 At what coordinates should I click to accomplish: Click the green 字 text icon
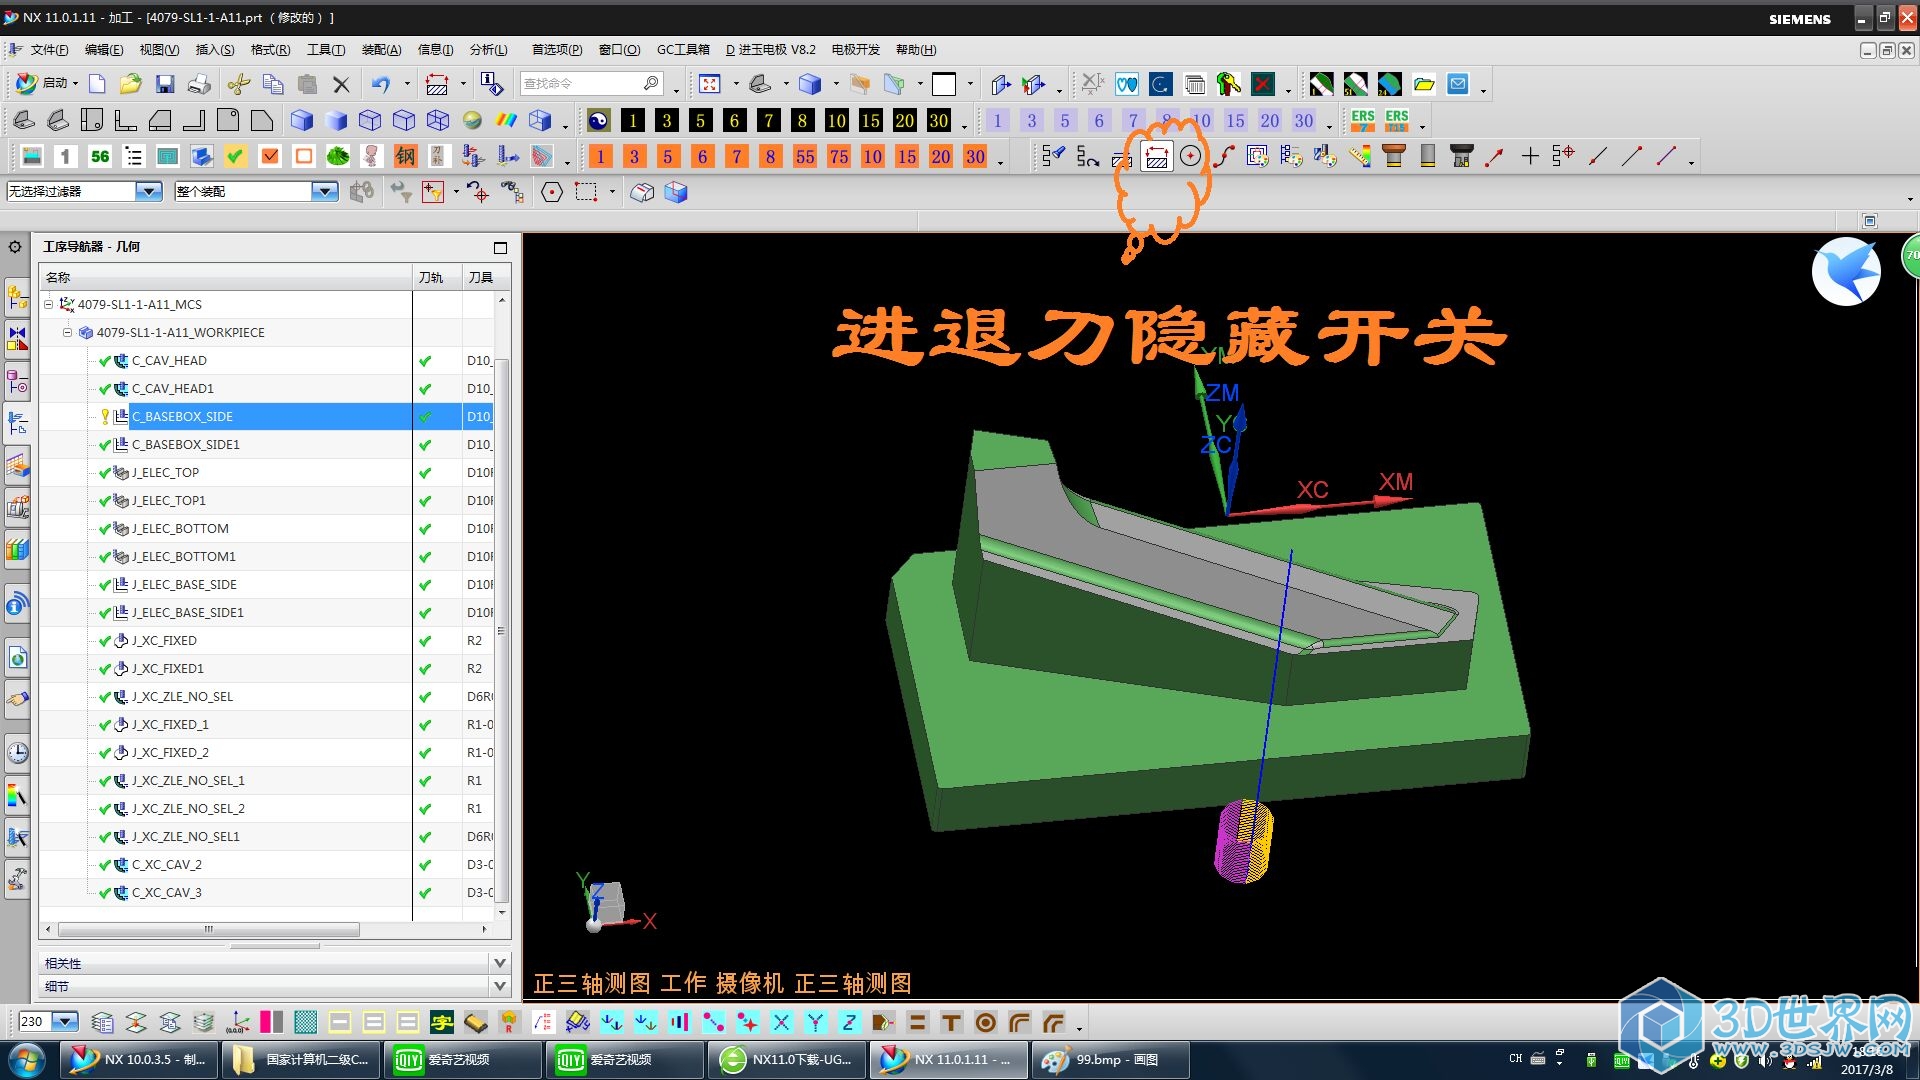coord(442,1022)
